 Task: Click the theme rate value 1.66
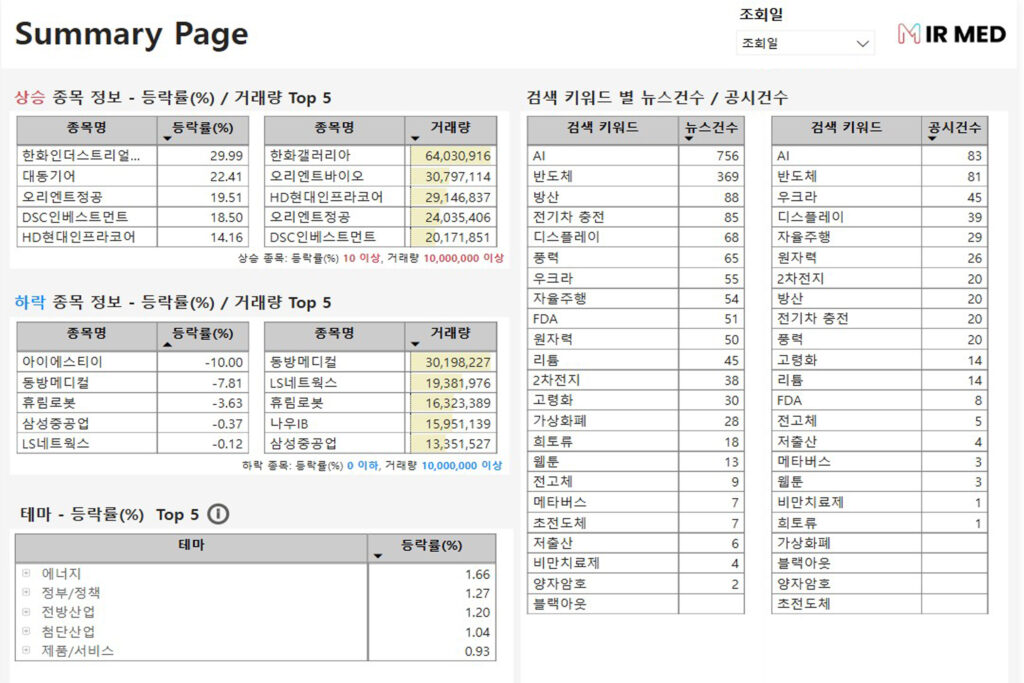click(x=477, y=575)
